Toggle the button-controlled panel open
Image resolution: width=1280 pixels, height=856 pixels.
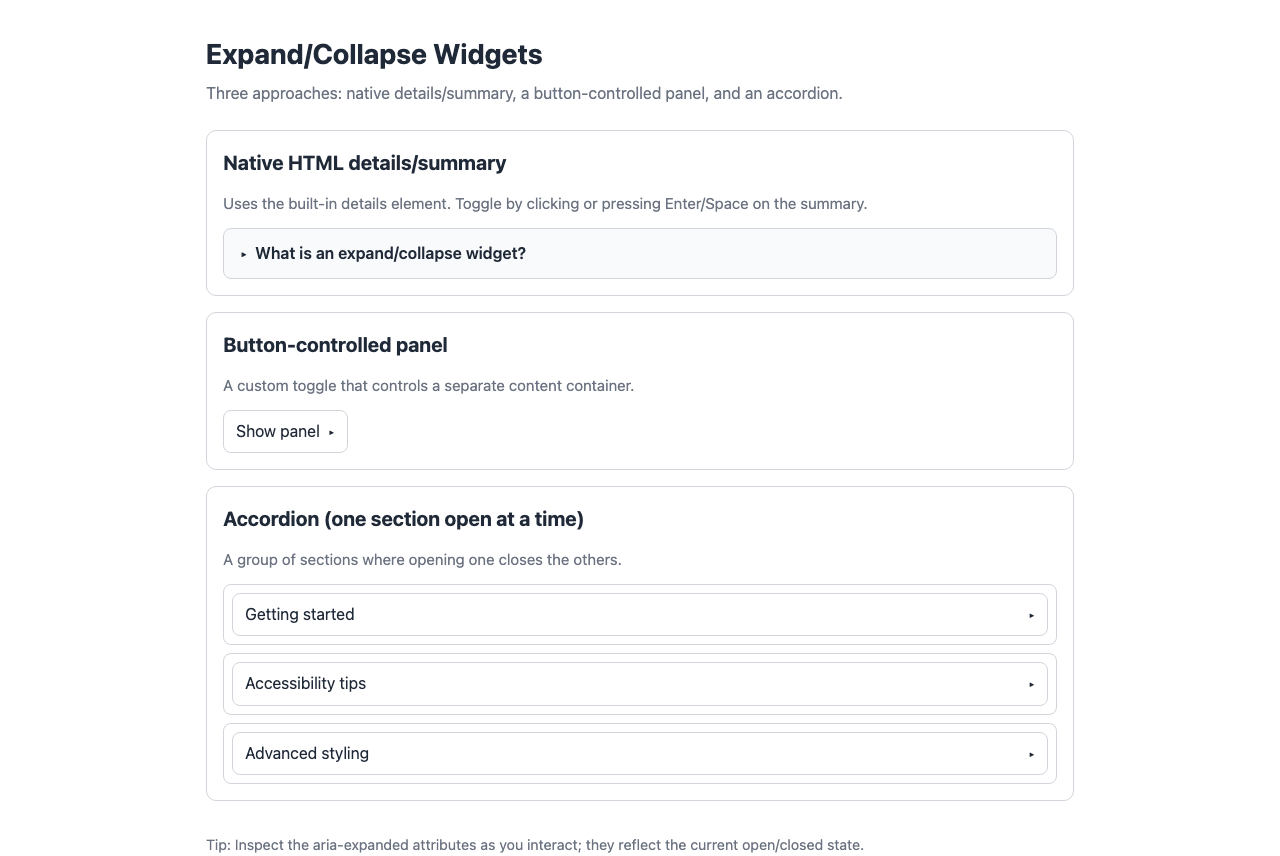285,431
